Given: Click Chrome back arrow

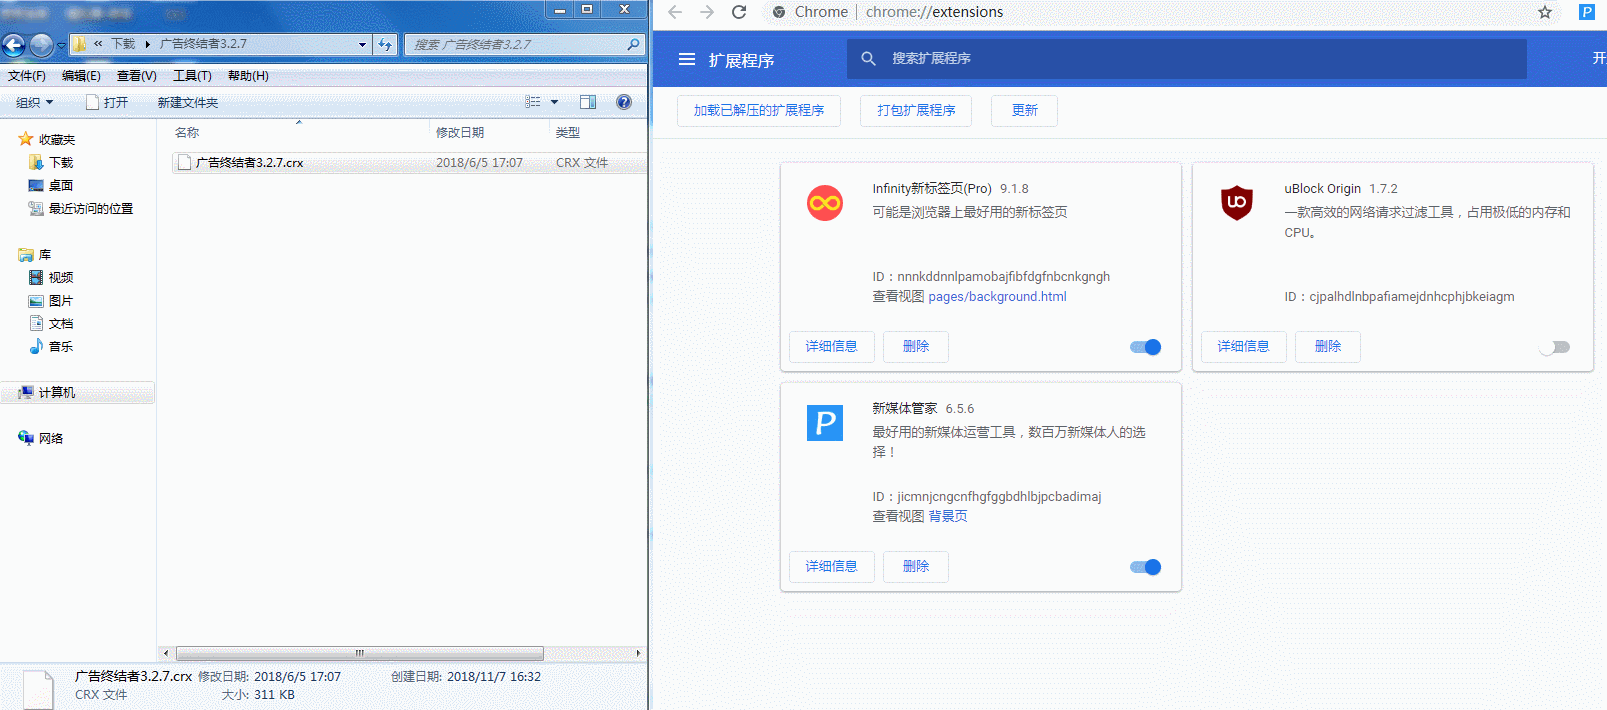Looking at the screenshot, I should pos(675,12).
